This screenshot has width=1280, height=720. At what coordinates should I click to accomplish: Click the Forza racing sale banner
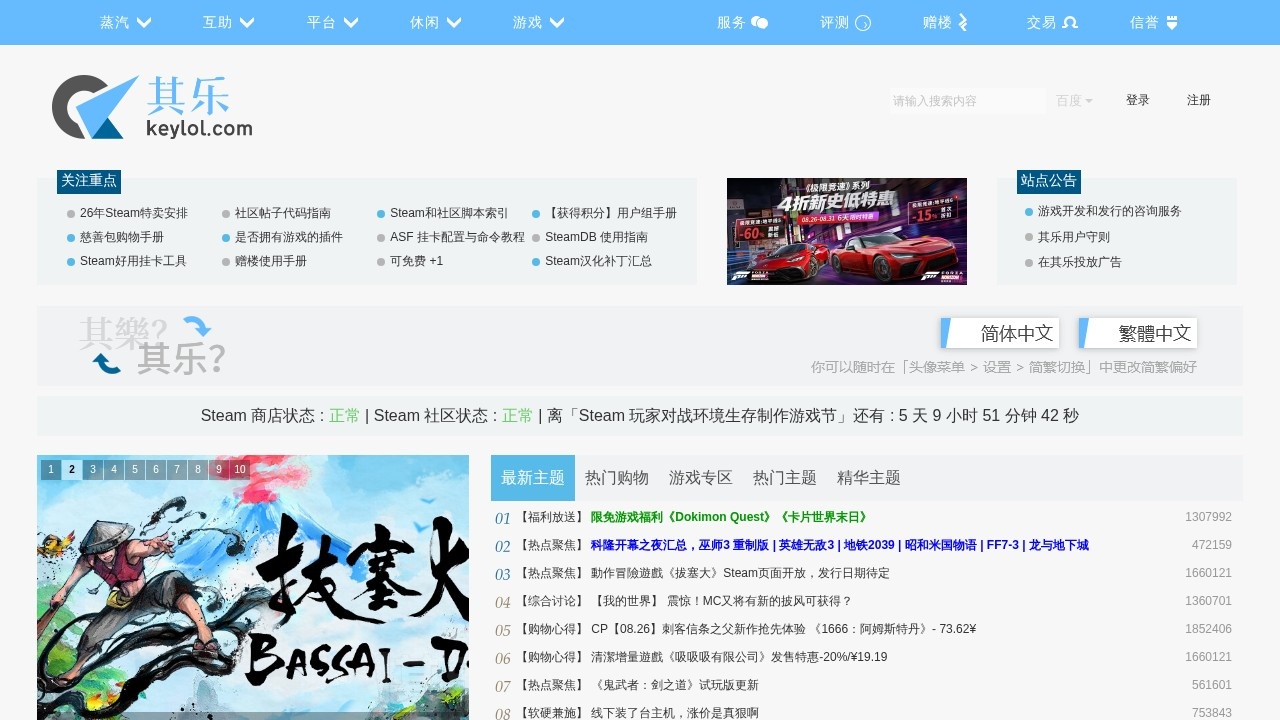point(847,231)
